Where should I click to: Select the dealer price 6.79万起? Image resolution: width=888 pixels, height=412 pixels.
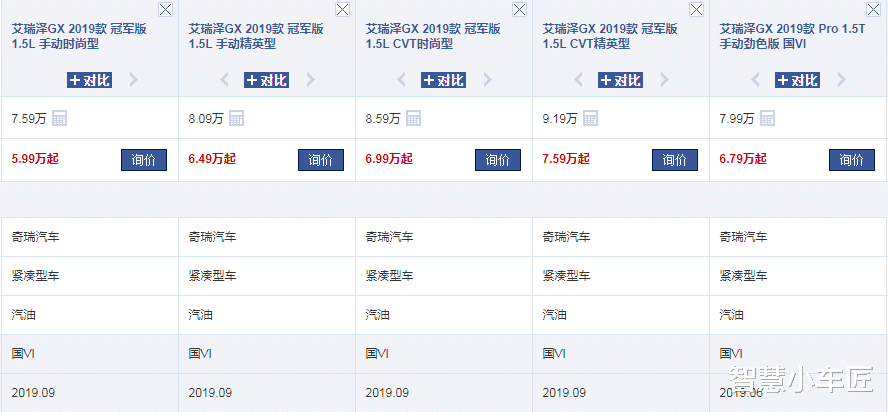pos(743,159)
